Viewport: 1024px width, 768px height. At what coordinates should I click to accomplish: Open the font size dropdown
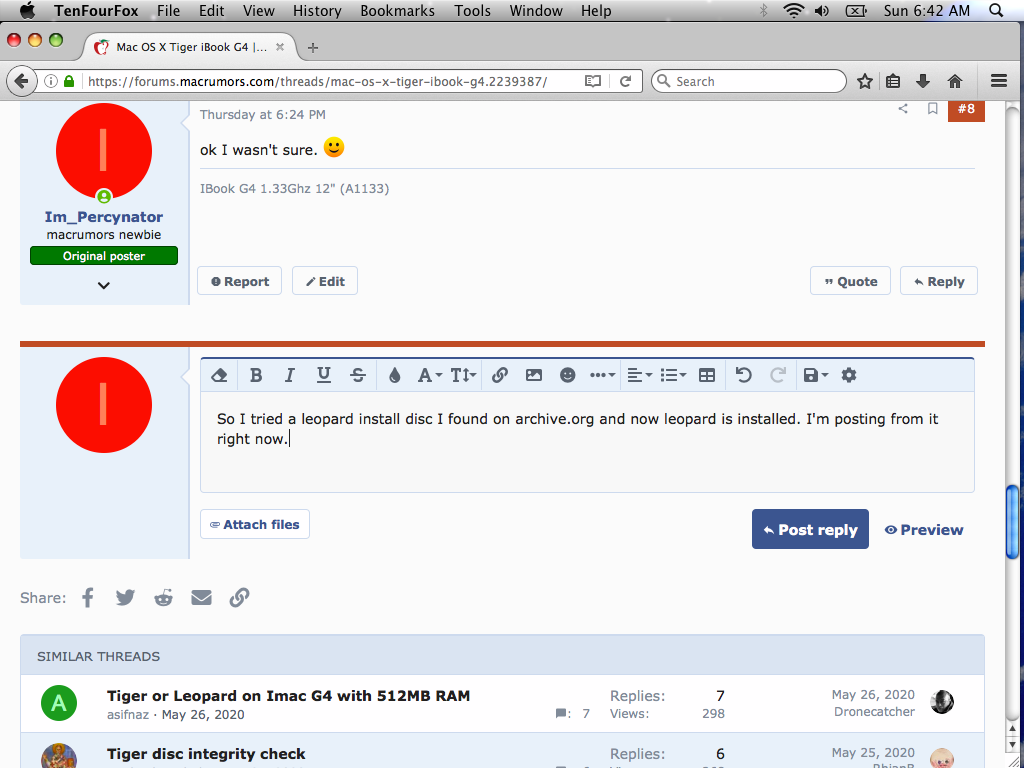pyautogui.click(x=463, y=376)
